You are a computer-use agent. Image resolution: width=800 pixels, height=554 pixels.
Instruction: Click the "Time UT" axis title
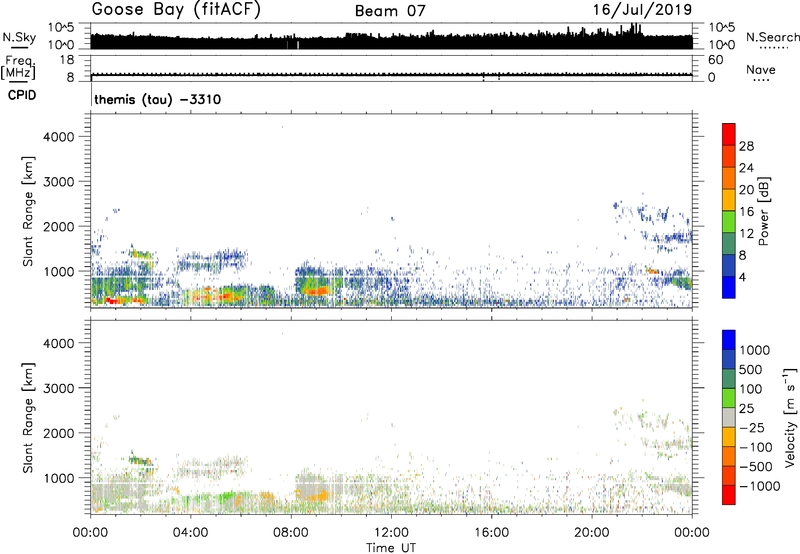tap(391, 548)
